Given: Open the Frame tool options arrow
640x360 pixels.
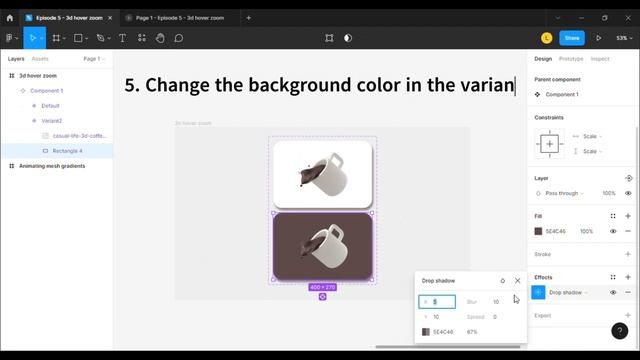Looking at the screenshot, I should 64,38.
